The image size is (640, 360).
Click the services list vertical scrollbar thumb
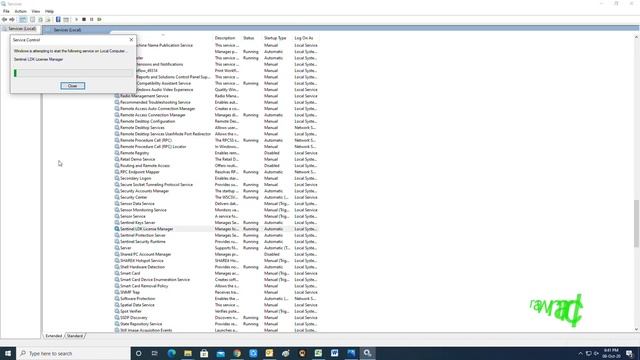(636, 223)
